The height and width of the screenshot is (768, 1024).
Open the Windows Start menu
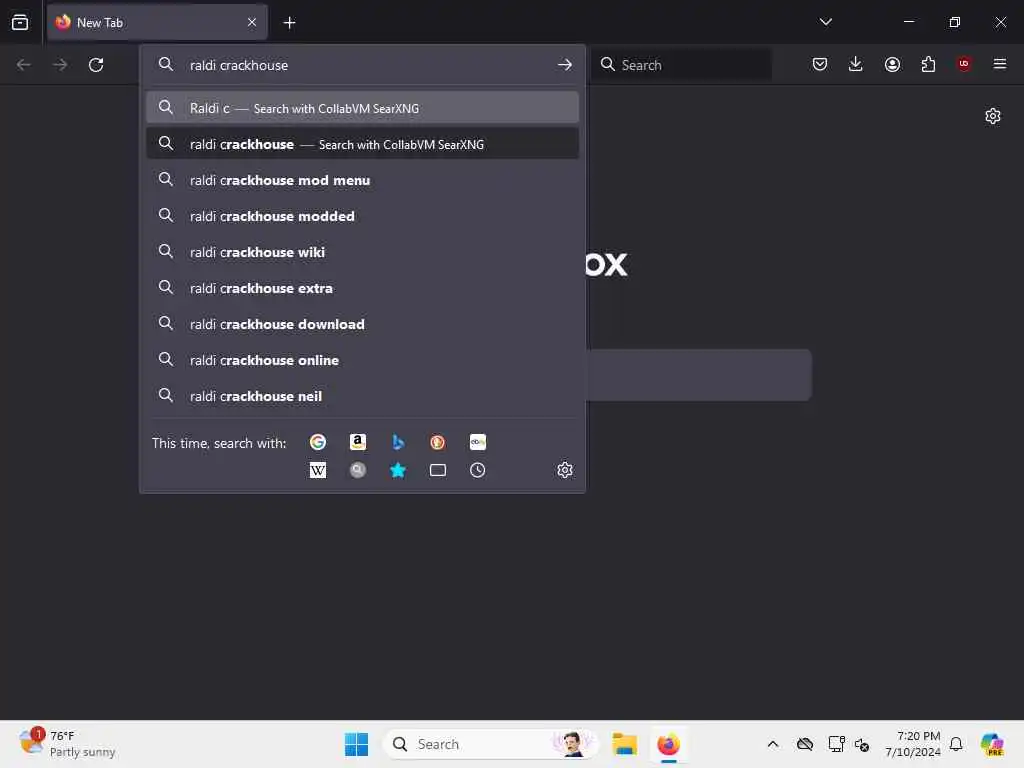356,744
